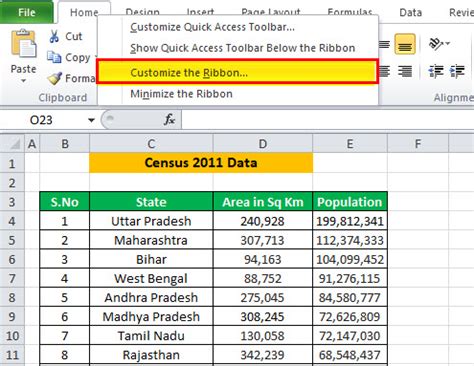
Task: Select column E header
Action: click(x=350, y=144)
